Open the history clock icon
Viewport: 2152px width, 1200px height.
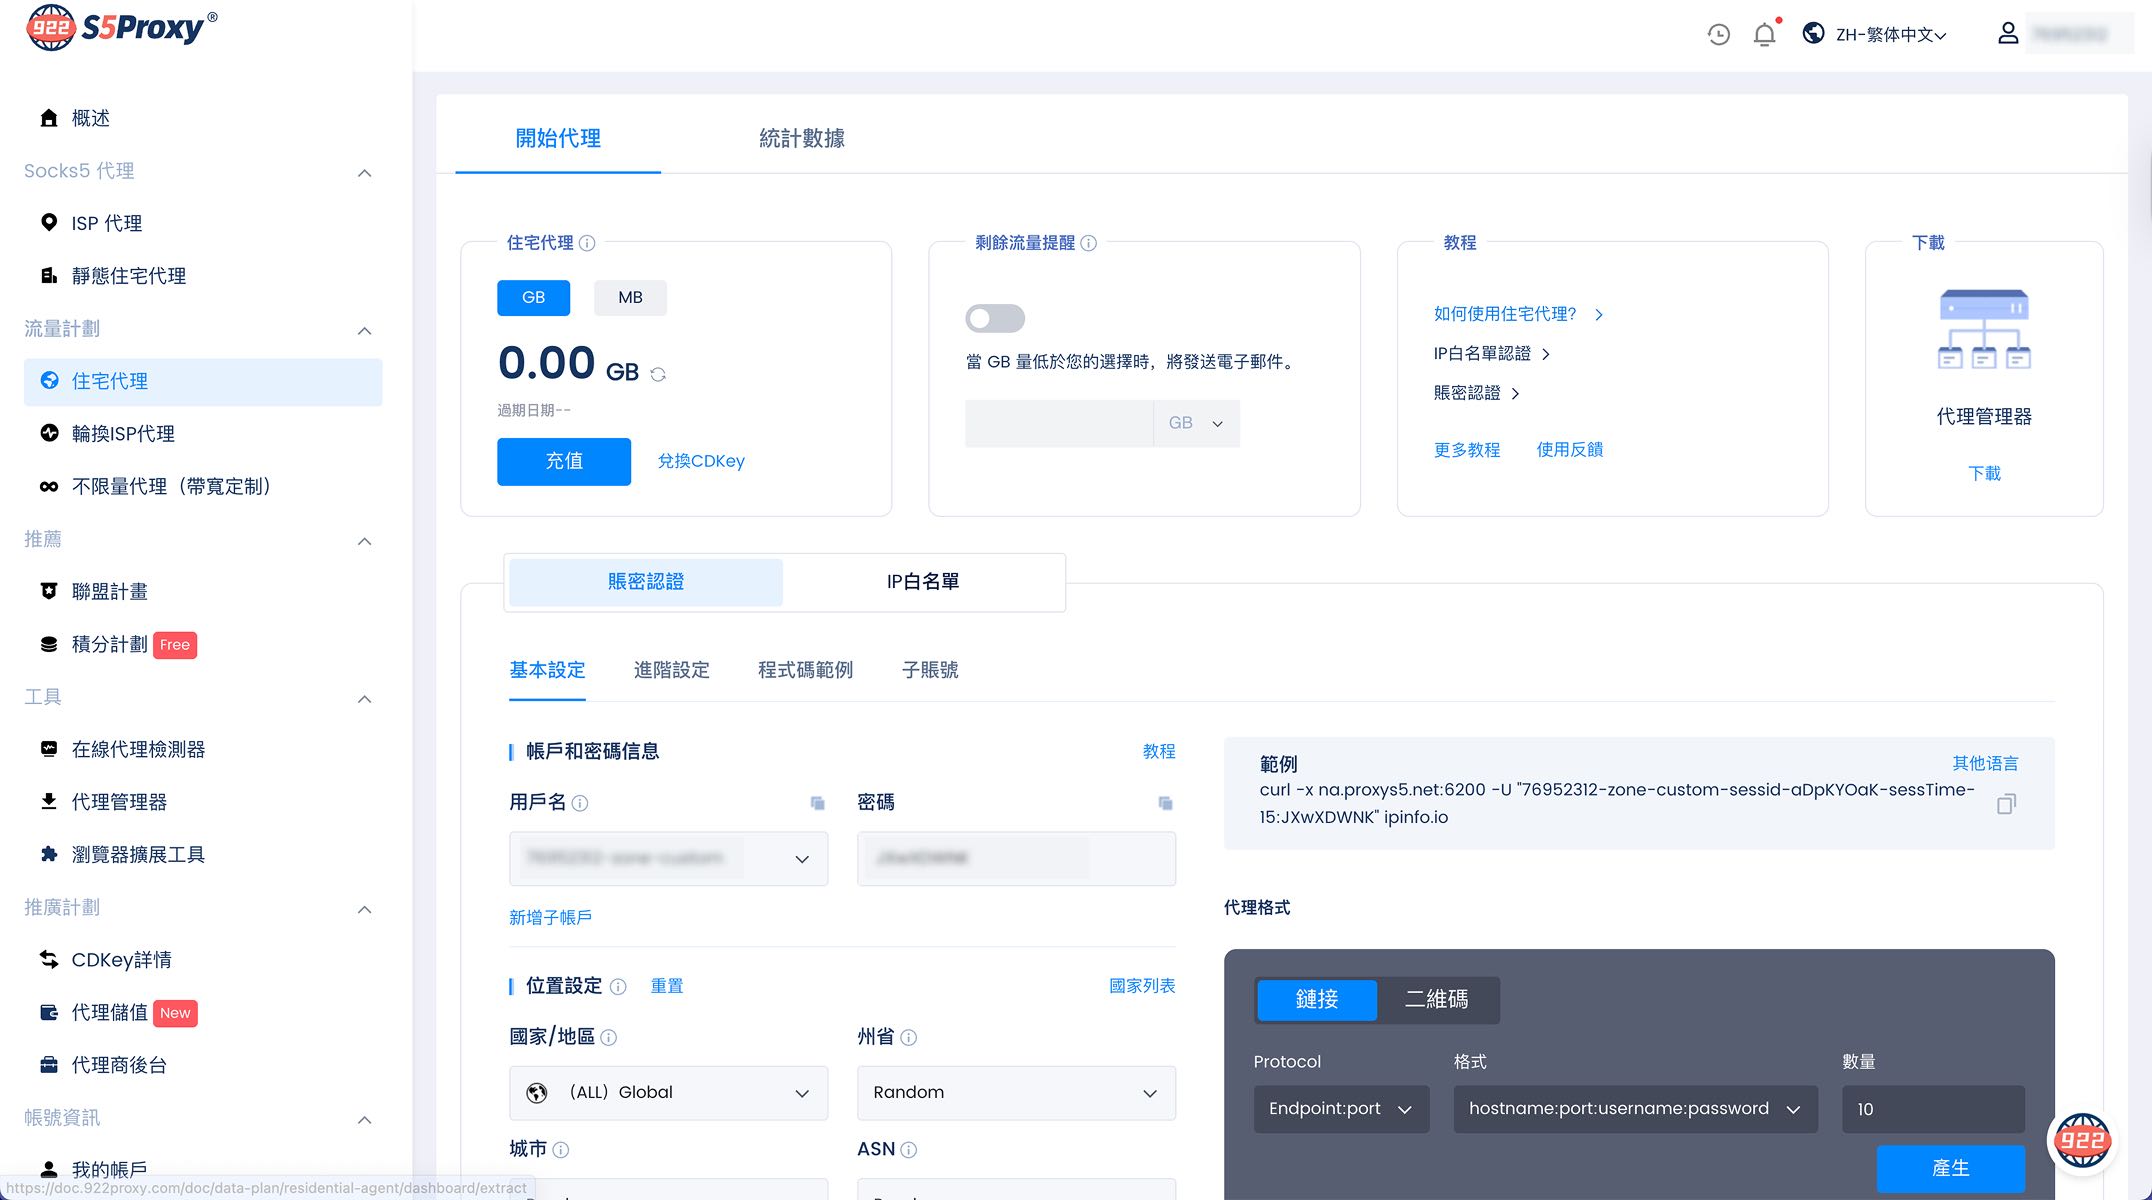[x=1718, y=35]
